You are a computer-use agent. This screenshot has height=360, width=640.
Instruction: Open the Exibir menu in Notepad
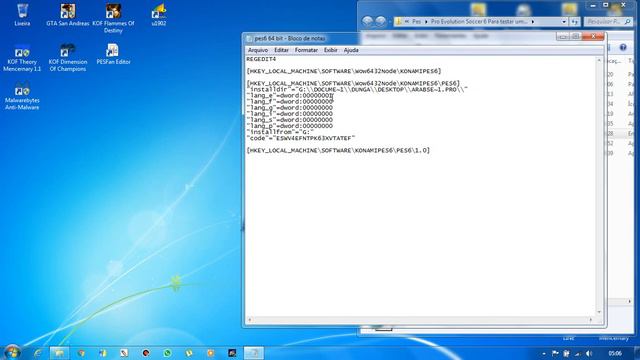click(331, 50)
